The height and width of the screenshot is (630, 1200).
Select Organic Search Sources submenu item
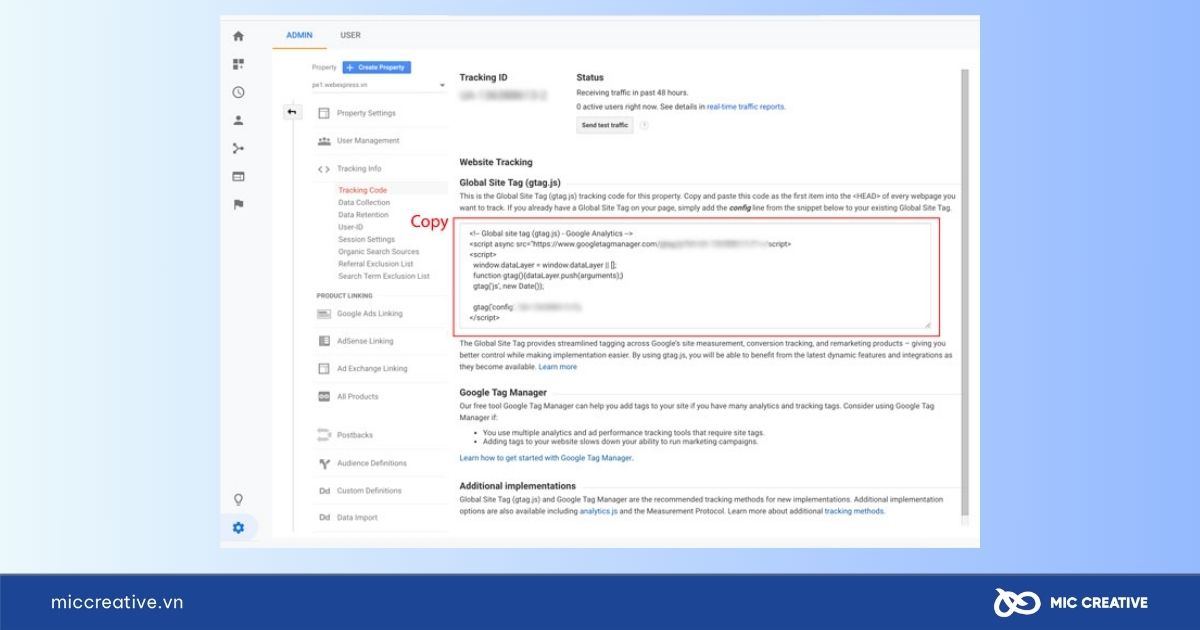tap(379, 252)
